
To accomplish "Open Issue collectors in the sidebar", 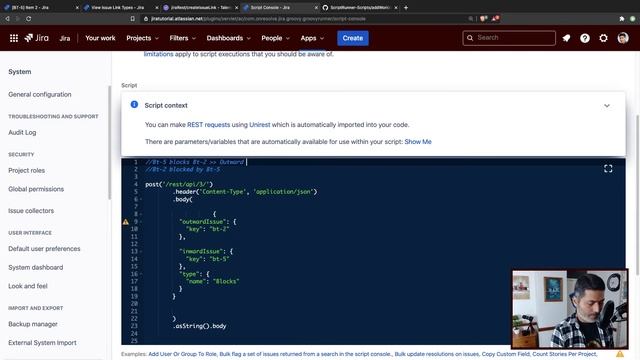I will click(x=31, y=211).
